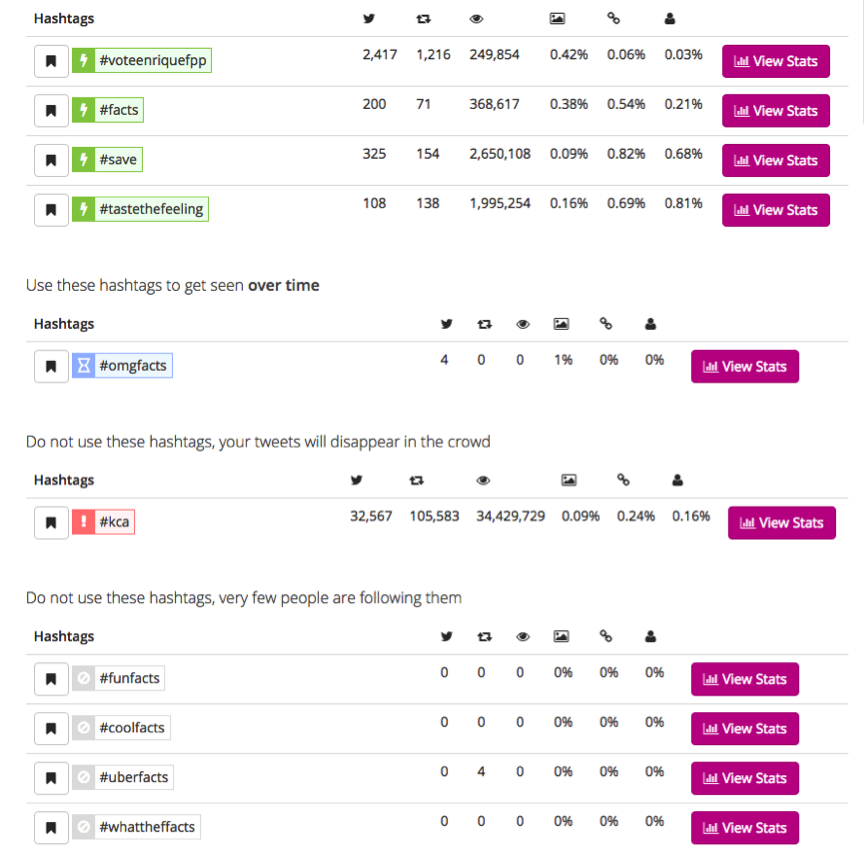Click the red exclamation icon on #kca
The width and height of the screenshot is (865, 858).
pos(83,521)
